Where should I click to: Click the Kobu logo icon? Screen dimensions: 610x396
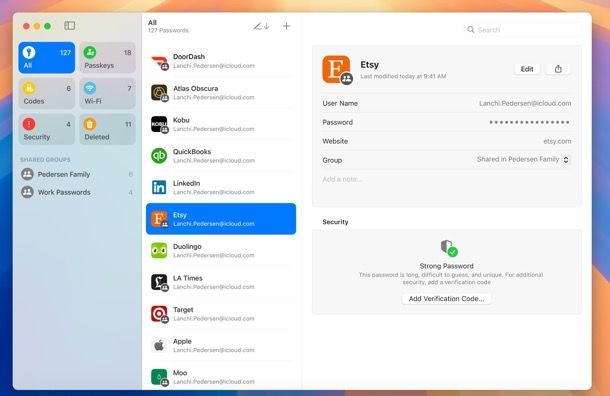(159, 124)
